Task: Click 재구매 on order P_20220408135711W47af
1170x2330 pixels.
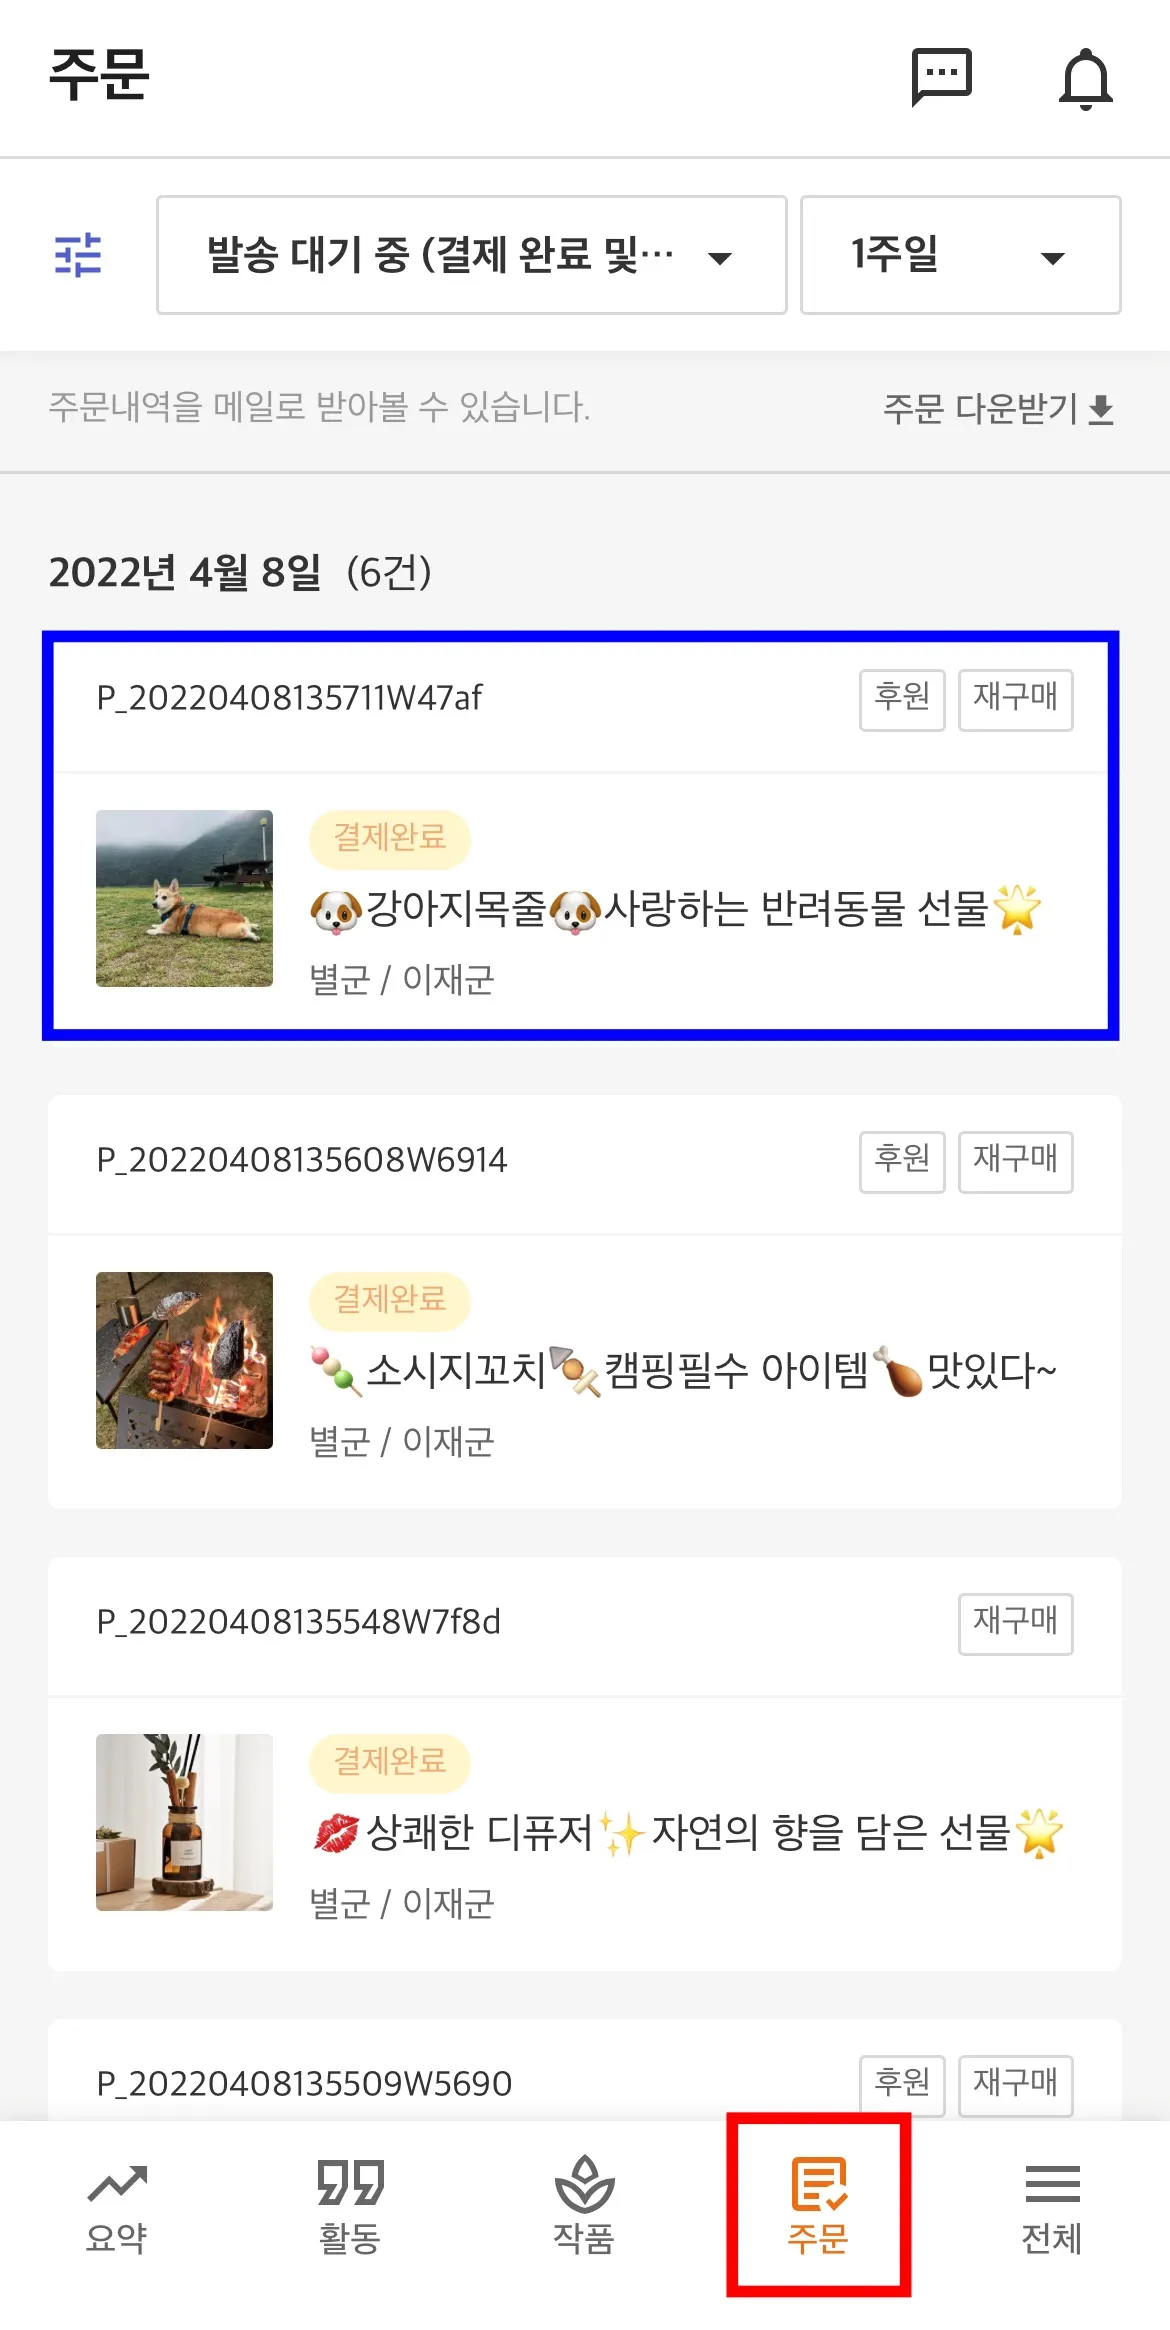Action: point(1016,700)
